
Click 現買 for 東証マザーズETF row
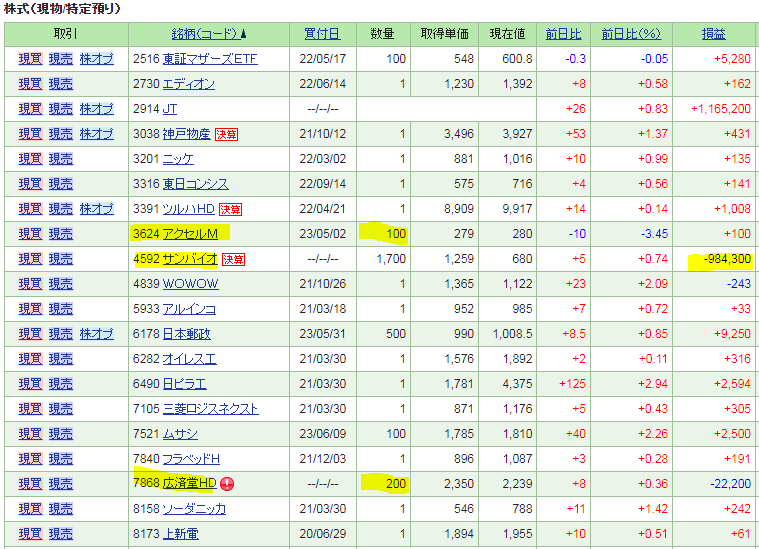point(30,59)
